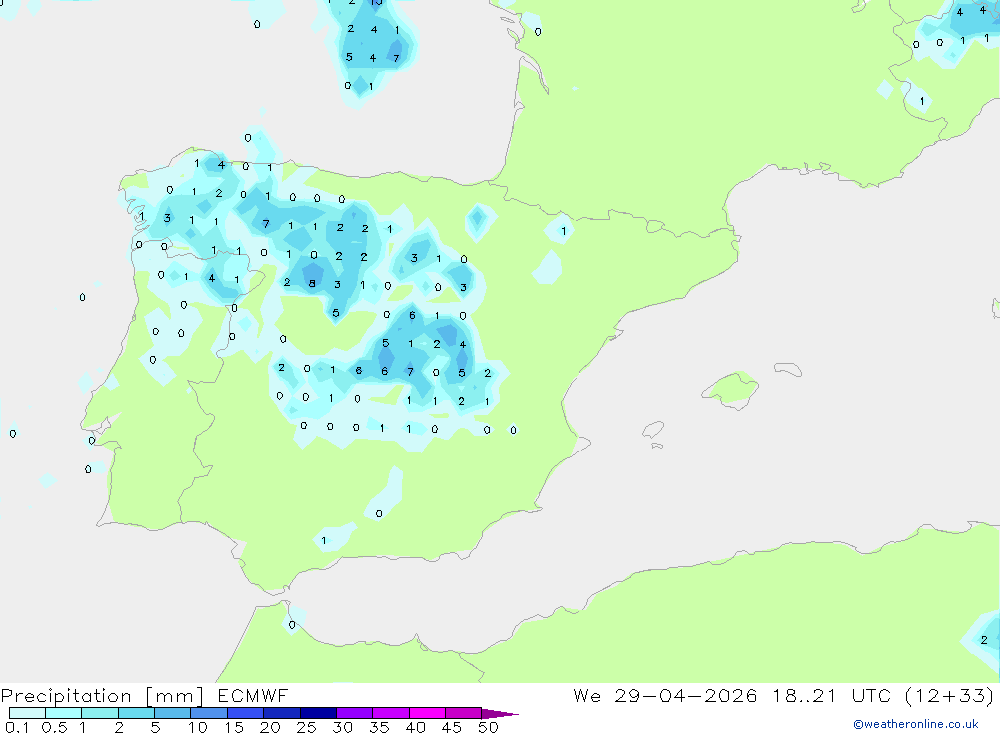
Task: Click the 2 mm value near bottom-right corner
Action: pyautogui.click(x=984, y=640)
